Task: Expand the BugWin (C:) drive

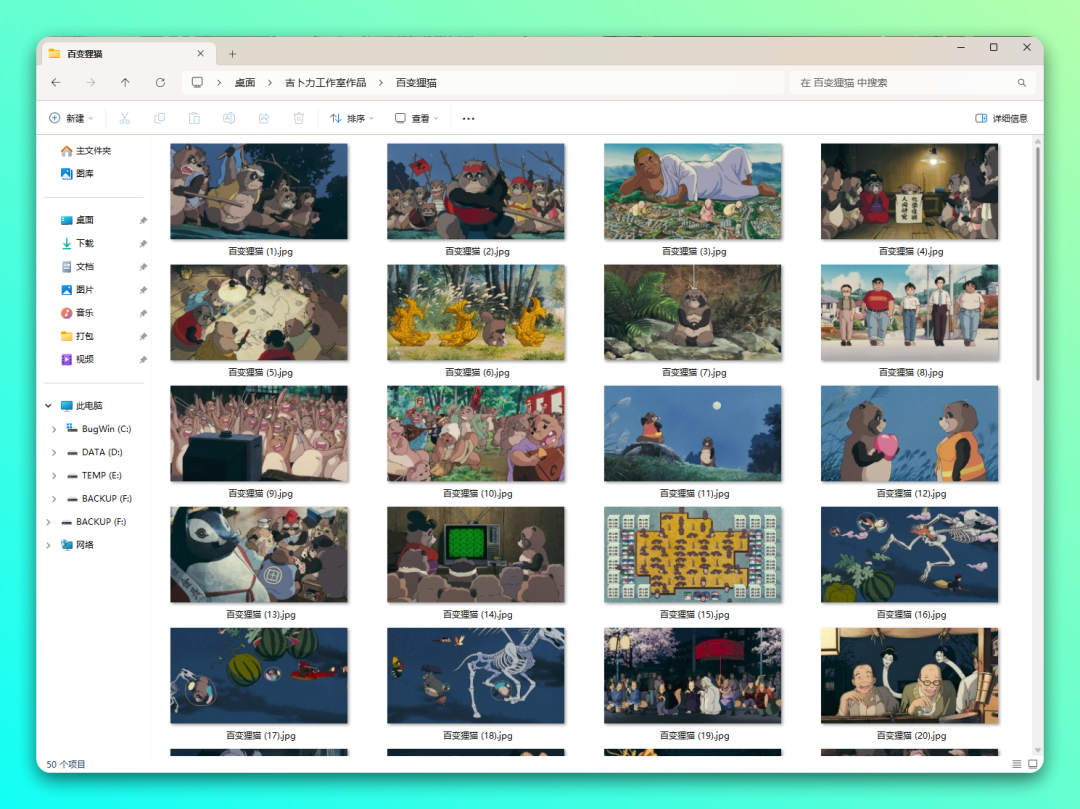Action: pos(54,429)
